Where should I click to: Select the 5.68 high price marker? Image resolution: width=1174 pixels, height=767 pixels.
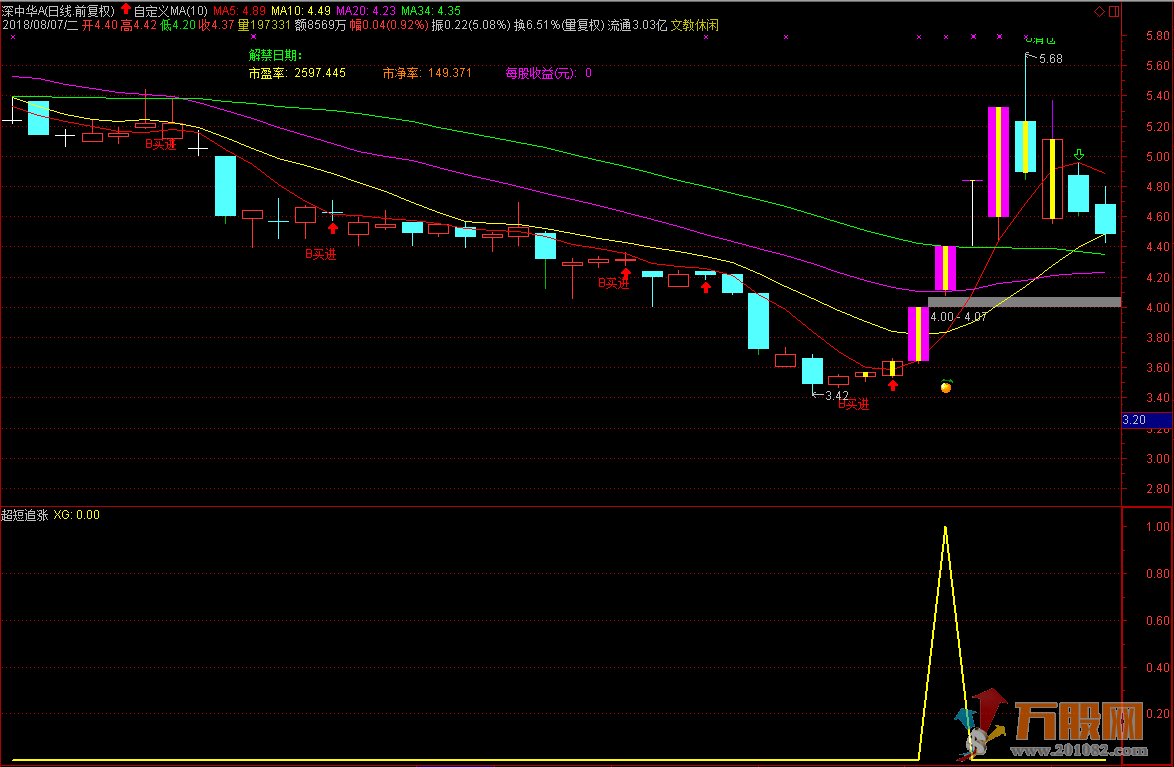pos(1050,59)
